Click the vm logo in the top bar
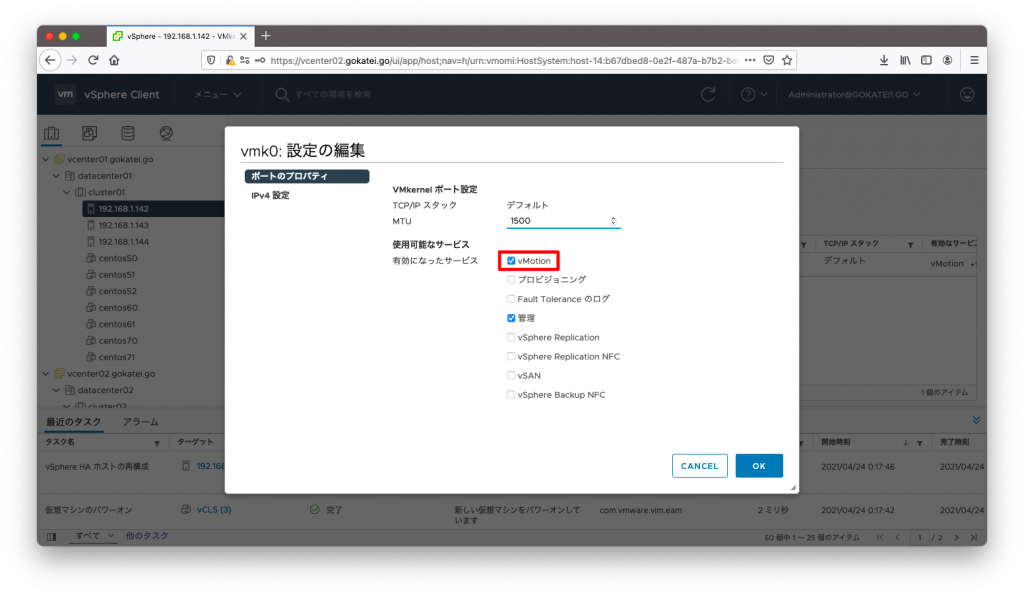The width and height of the screenshot is (1024, 595). (x=64, y=94)
